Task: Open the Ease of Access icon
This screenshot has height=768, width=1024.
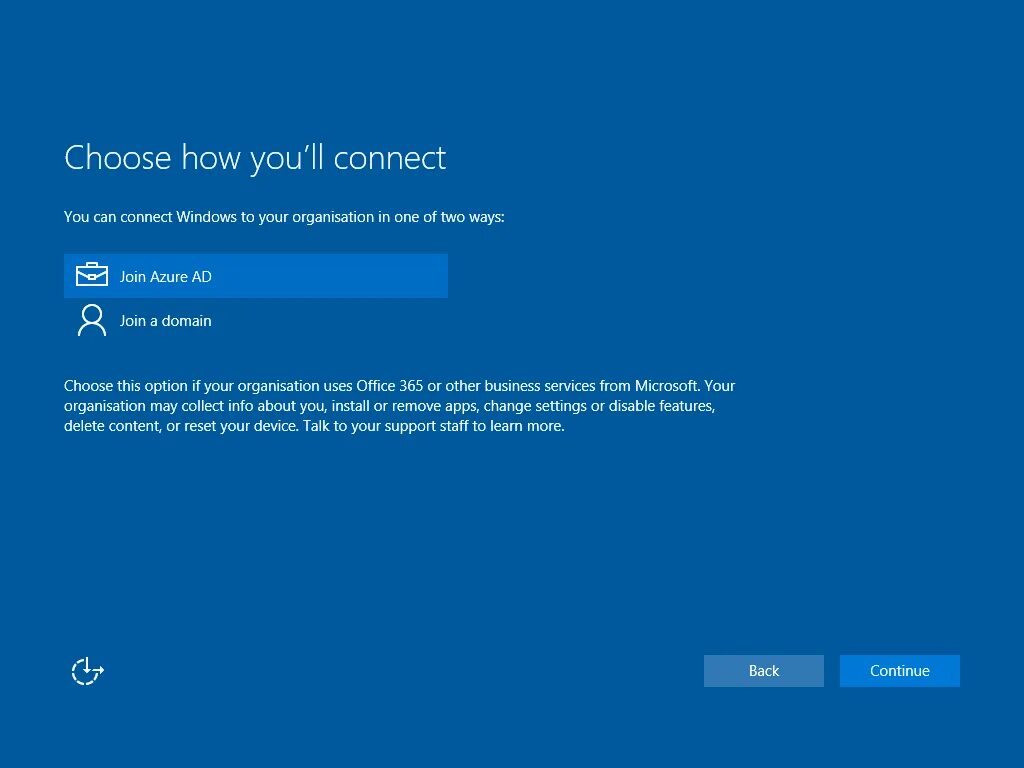Action: pos(87,671)
